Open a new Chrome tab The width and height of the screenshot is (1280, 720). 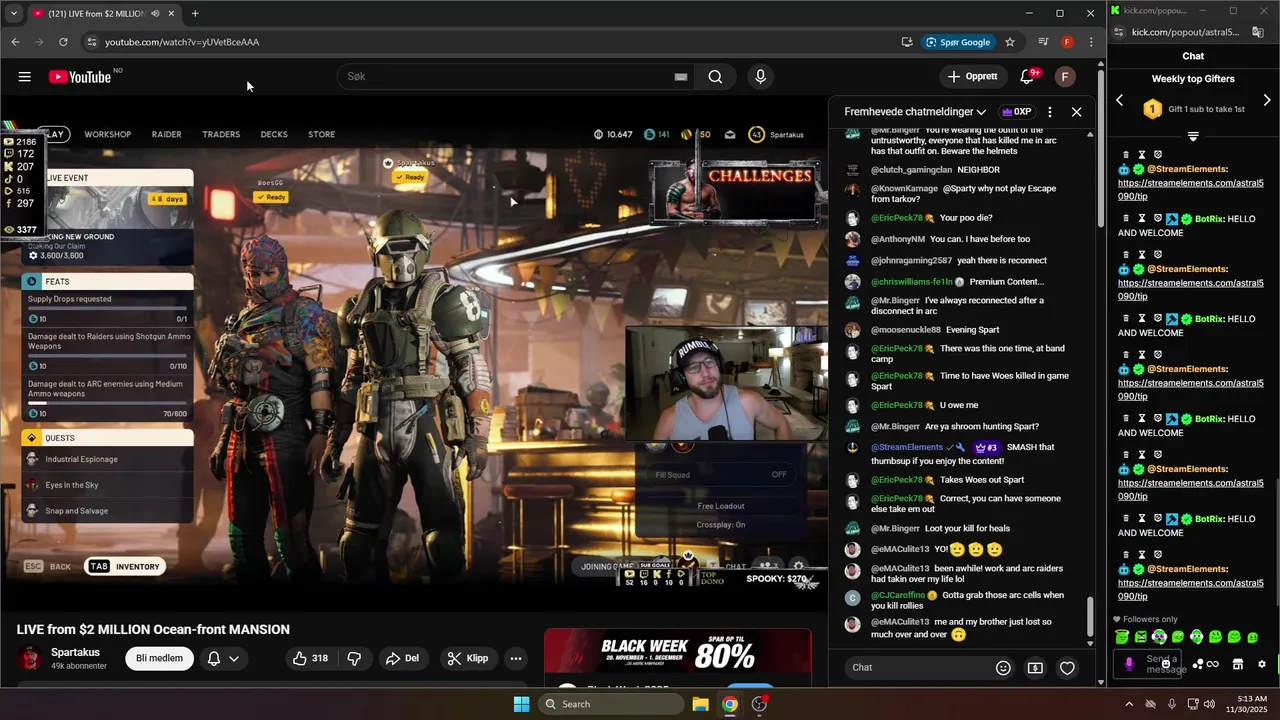click(x=195, y=14)
